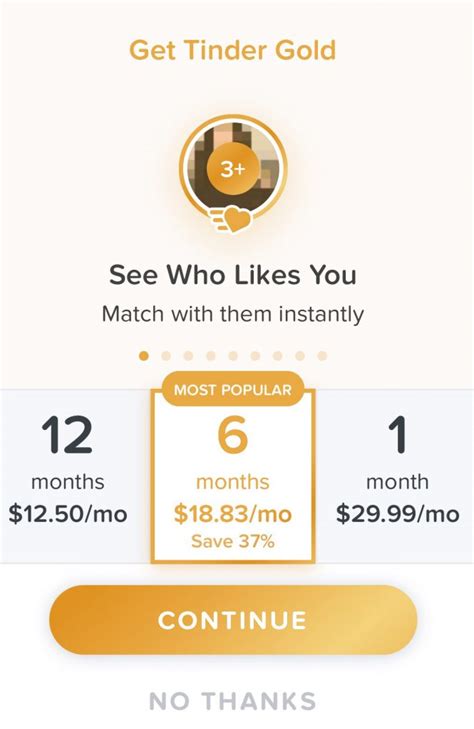Jump to the seventh carousel dot

pos(278,356)
